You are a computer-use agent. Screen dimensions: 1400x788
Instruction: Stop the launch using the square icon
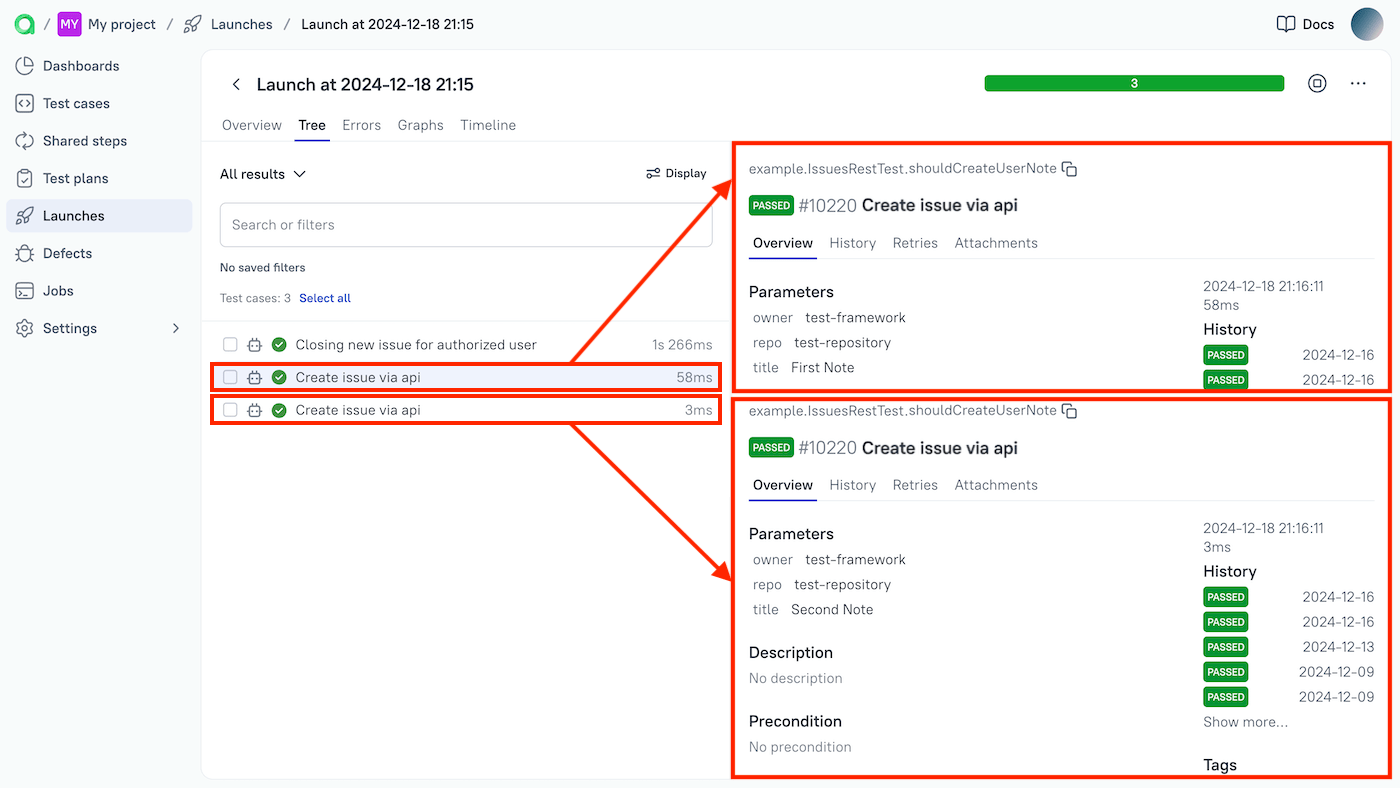pyautogui.click(x=1317, y=84)
